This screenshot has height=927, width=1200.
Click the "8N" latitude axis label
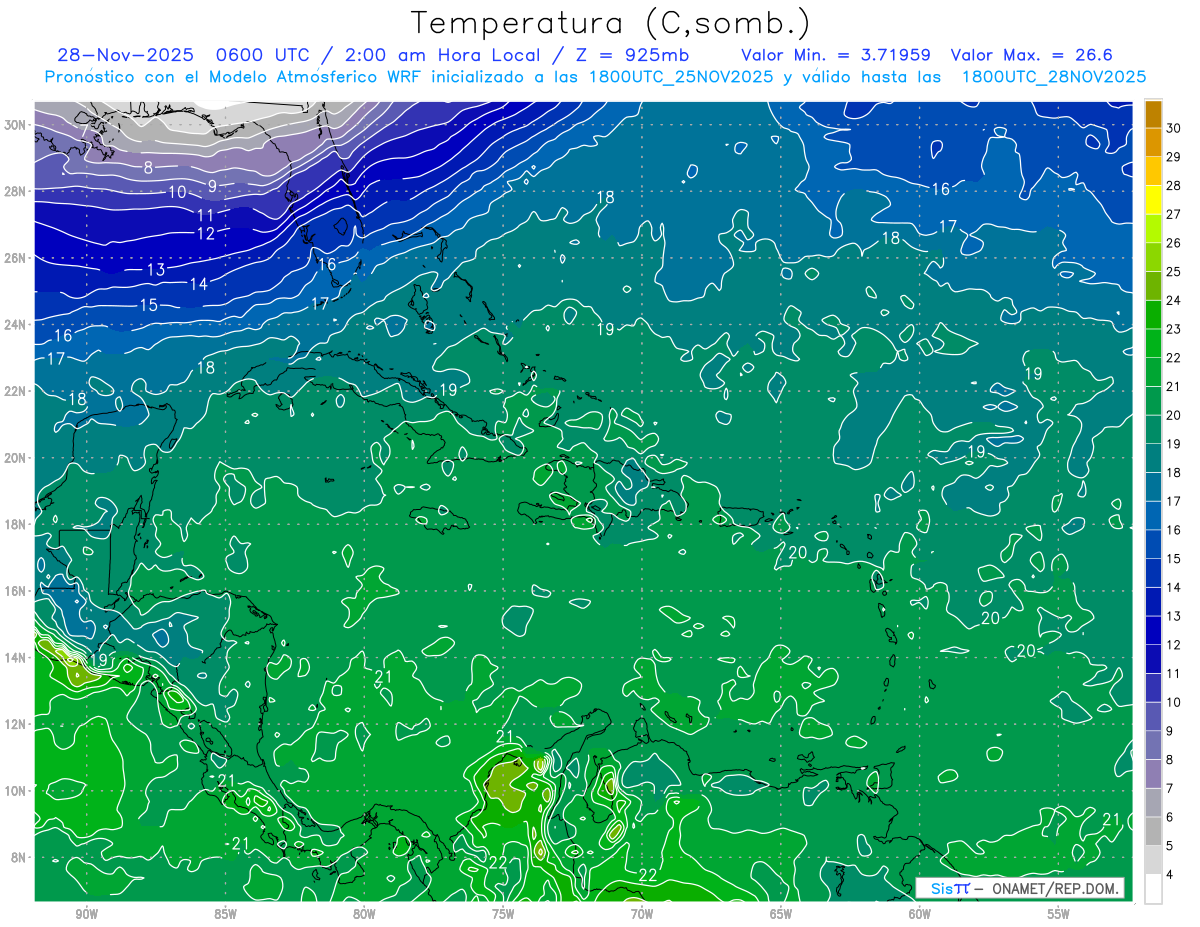[x=19, y=857]
